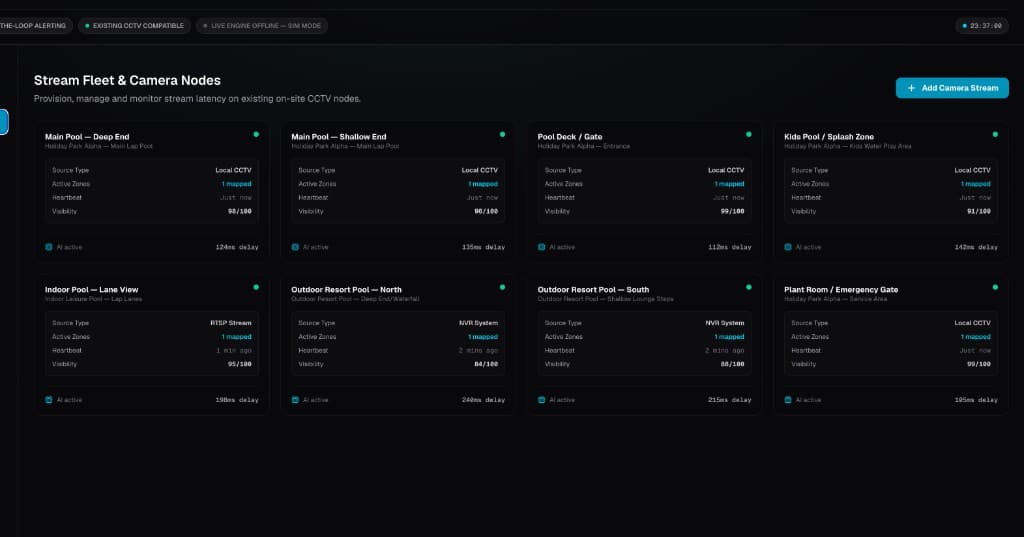Click the 240ms delay value

(483, 400)
